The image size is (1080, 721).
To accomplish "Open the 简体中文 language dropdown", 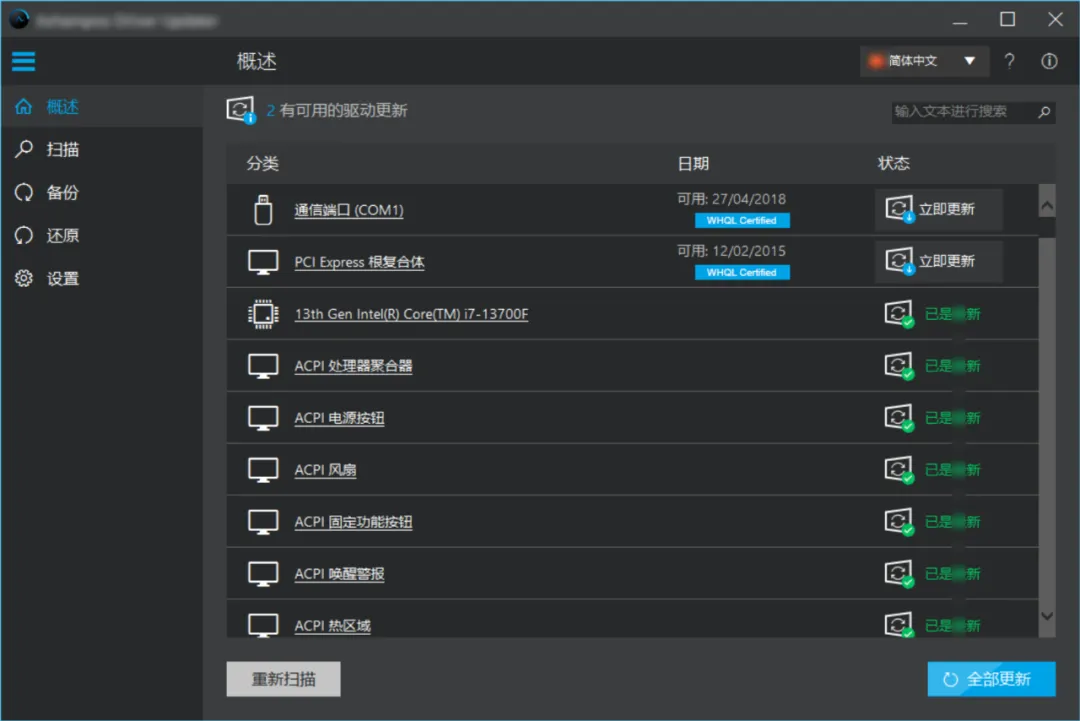I will [915, 61].
